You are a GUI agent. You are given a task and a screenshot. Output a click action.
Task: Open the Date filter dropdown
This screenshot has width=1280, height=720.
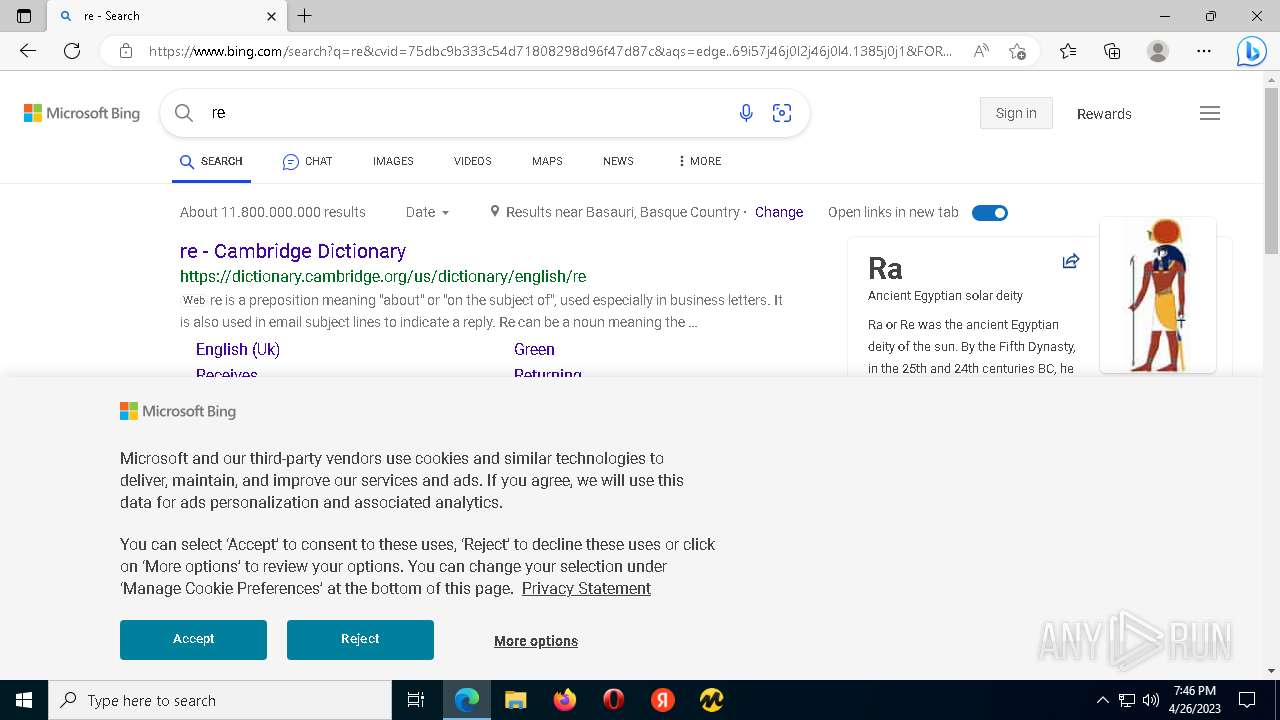pyautogui.click(x=427, y=212)
